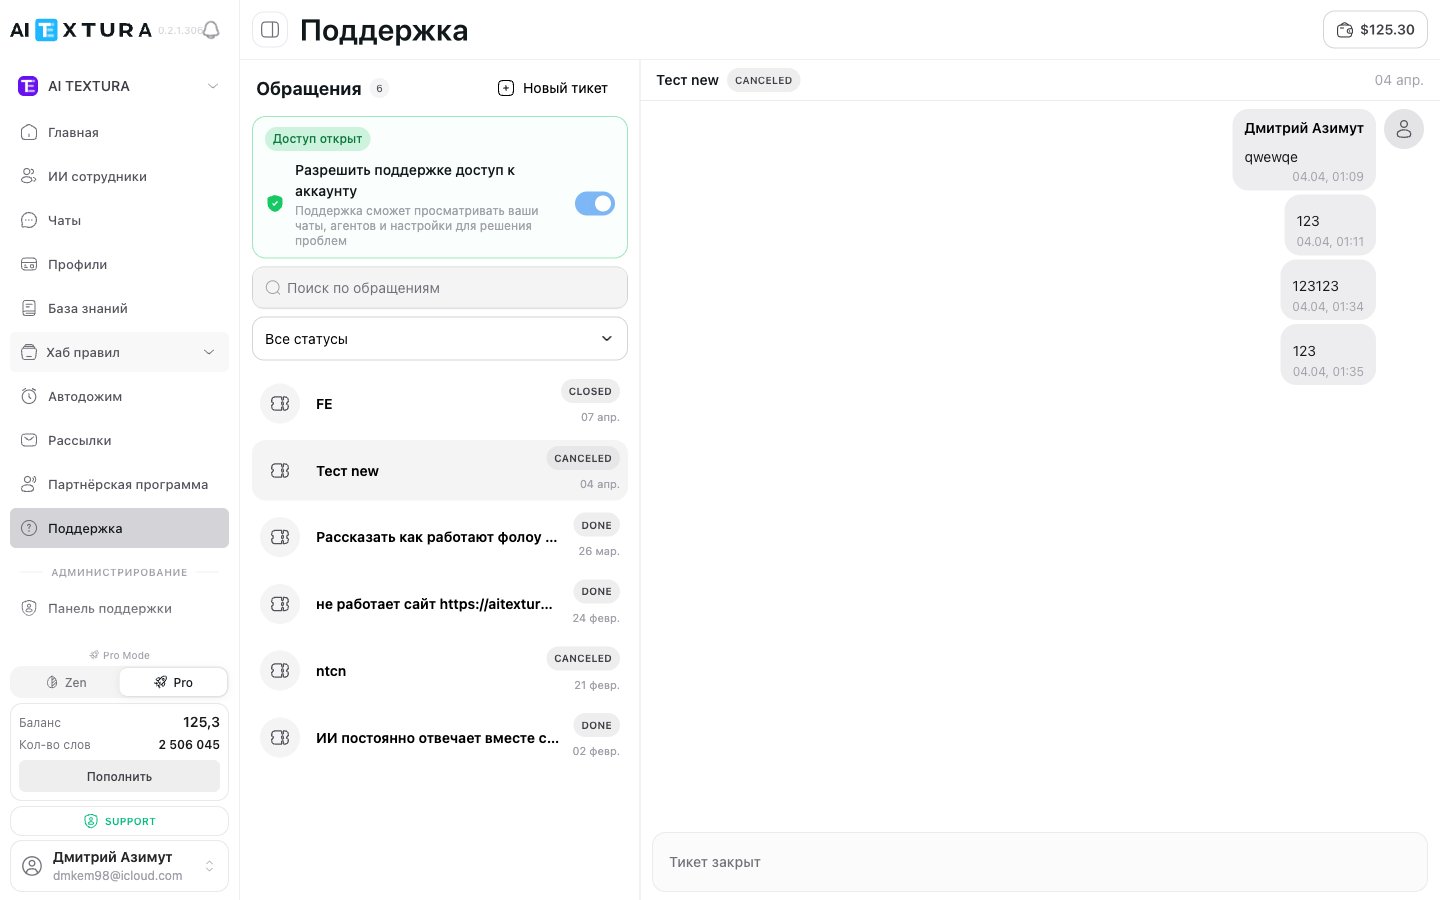Open Автодожим section
This screenshot has width=1440, height=900.
120,396
